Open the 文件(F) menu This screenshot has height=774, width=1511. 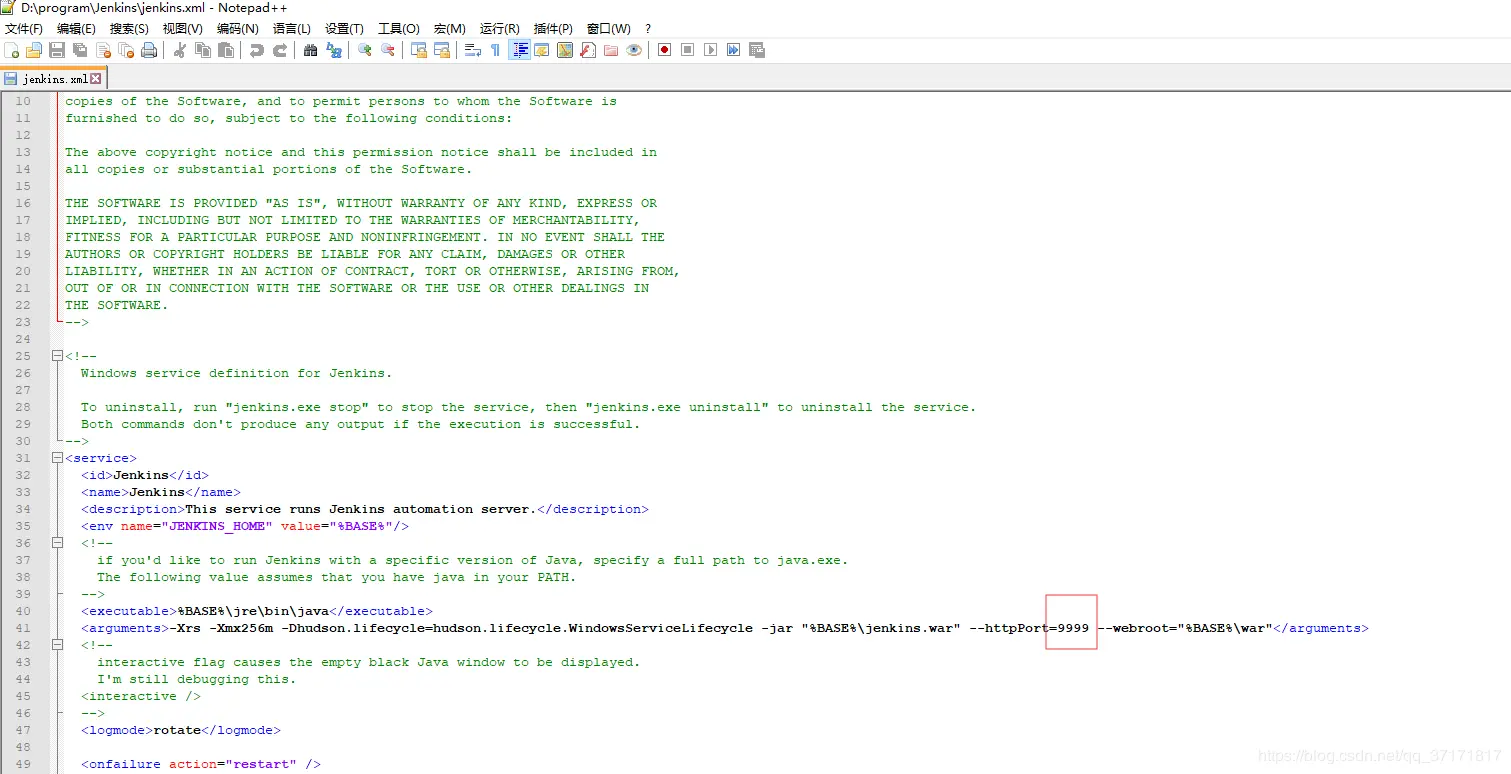24,28
